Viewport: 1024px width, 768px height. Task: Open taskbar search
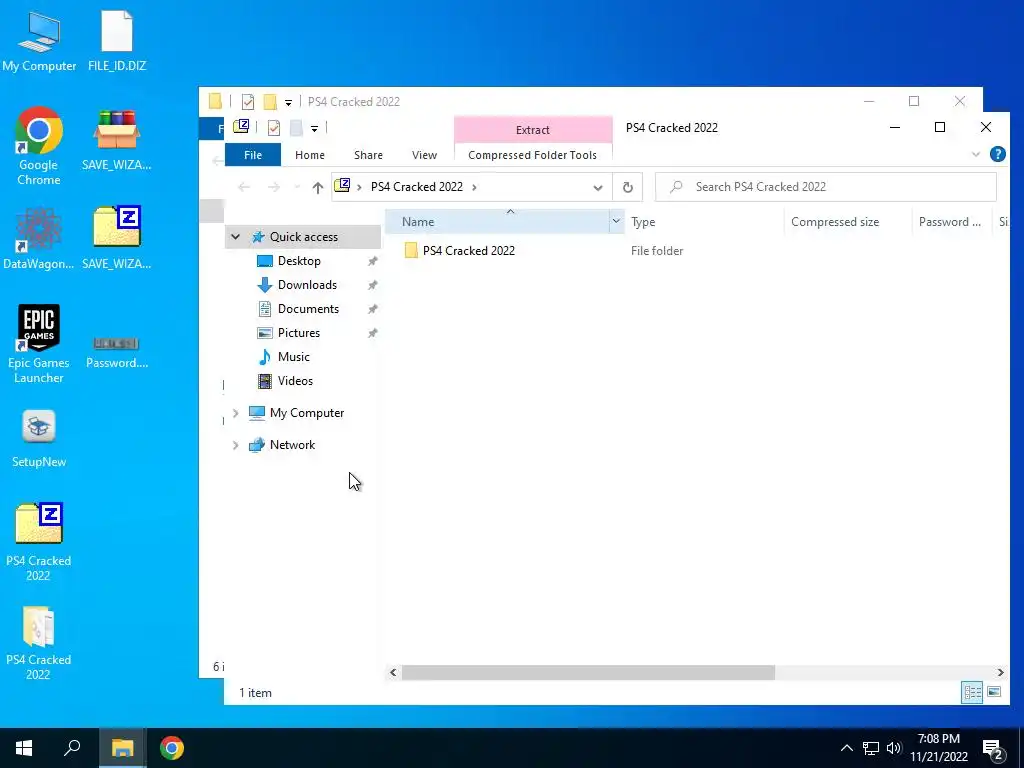[x=72, y=748]
